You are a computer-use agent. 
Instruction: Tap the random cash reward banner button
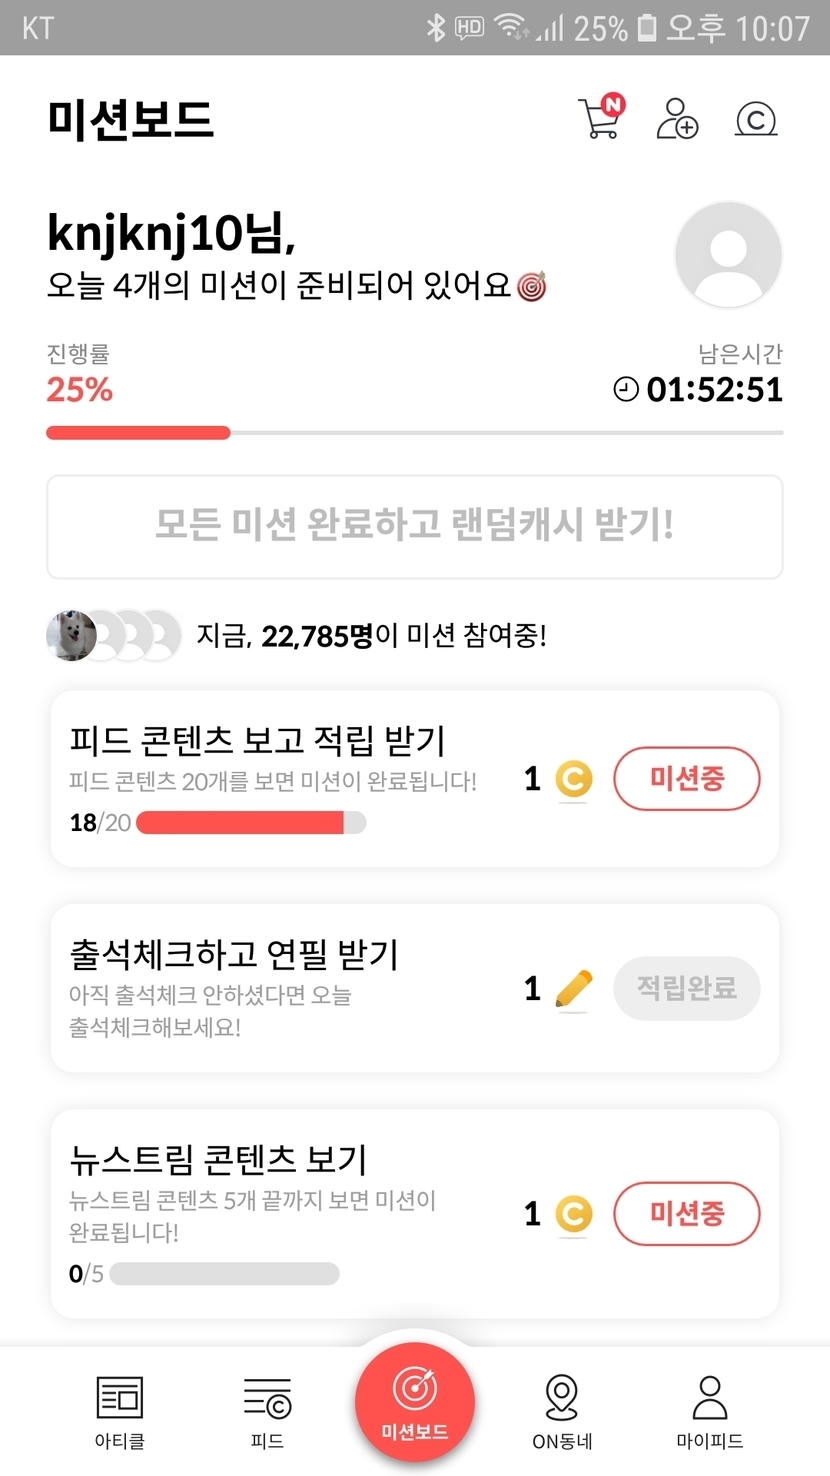click(x=414, y=526)
